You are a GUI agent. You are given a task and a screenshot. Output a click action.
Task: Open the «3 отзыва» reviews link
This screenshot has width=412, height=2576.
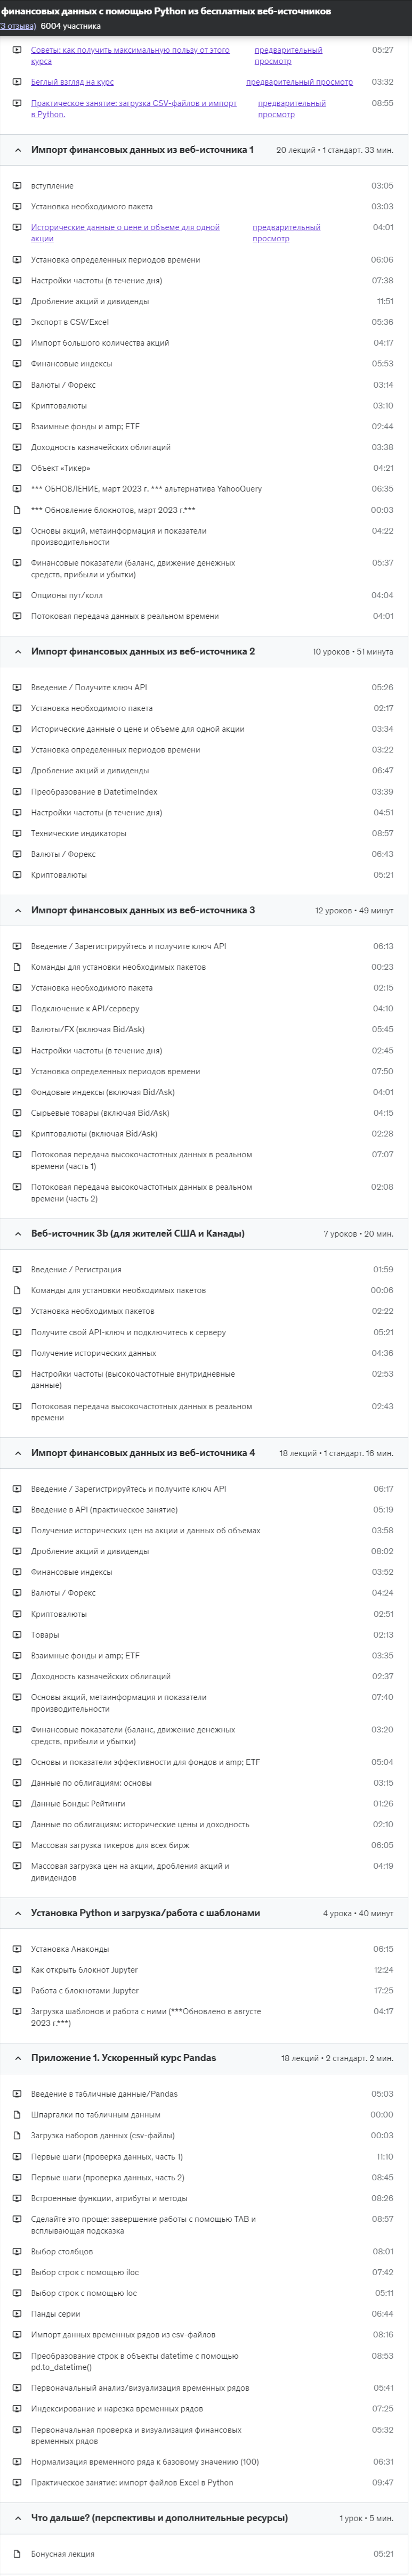(18, 26)
